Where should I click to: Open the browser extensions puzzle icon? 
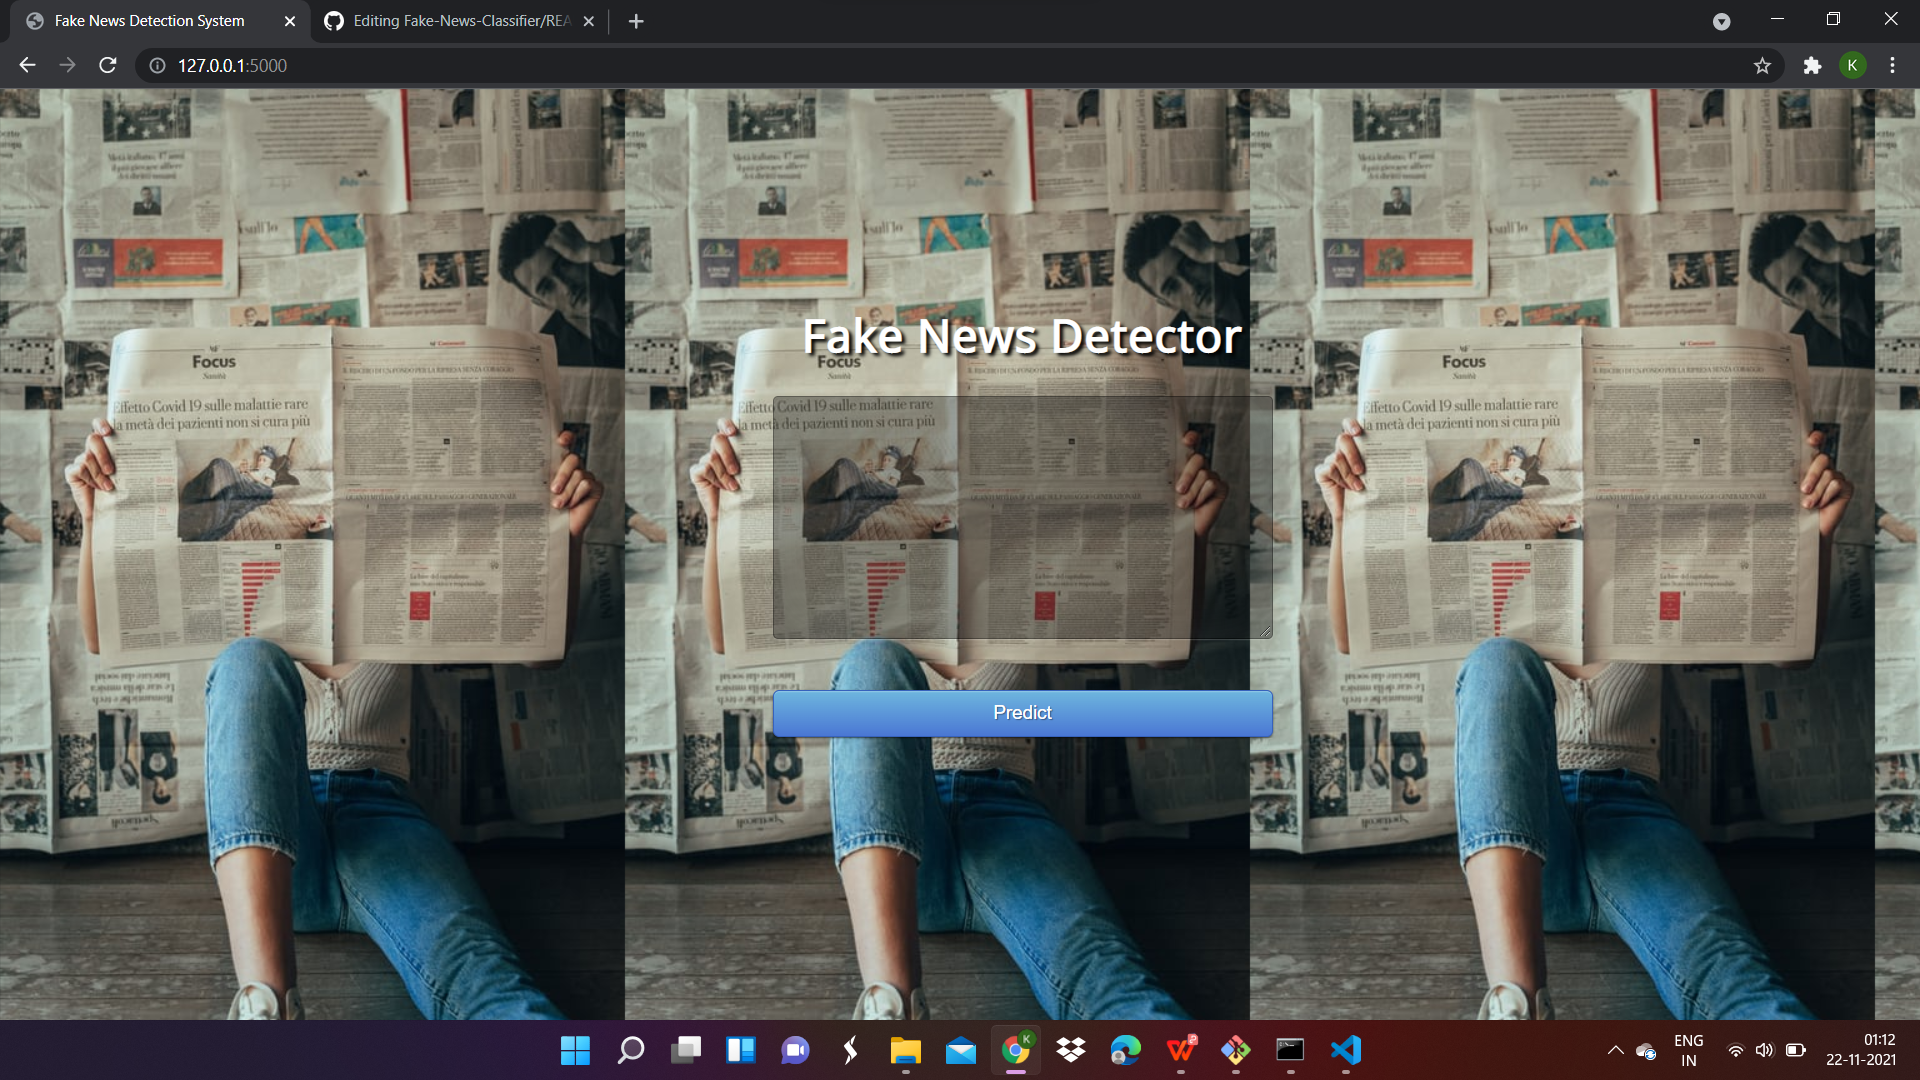1813,65
